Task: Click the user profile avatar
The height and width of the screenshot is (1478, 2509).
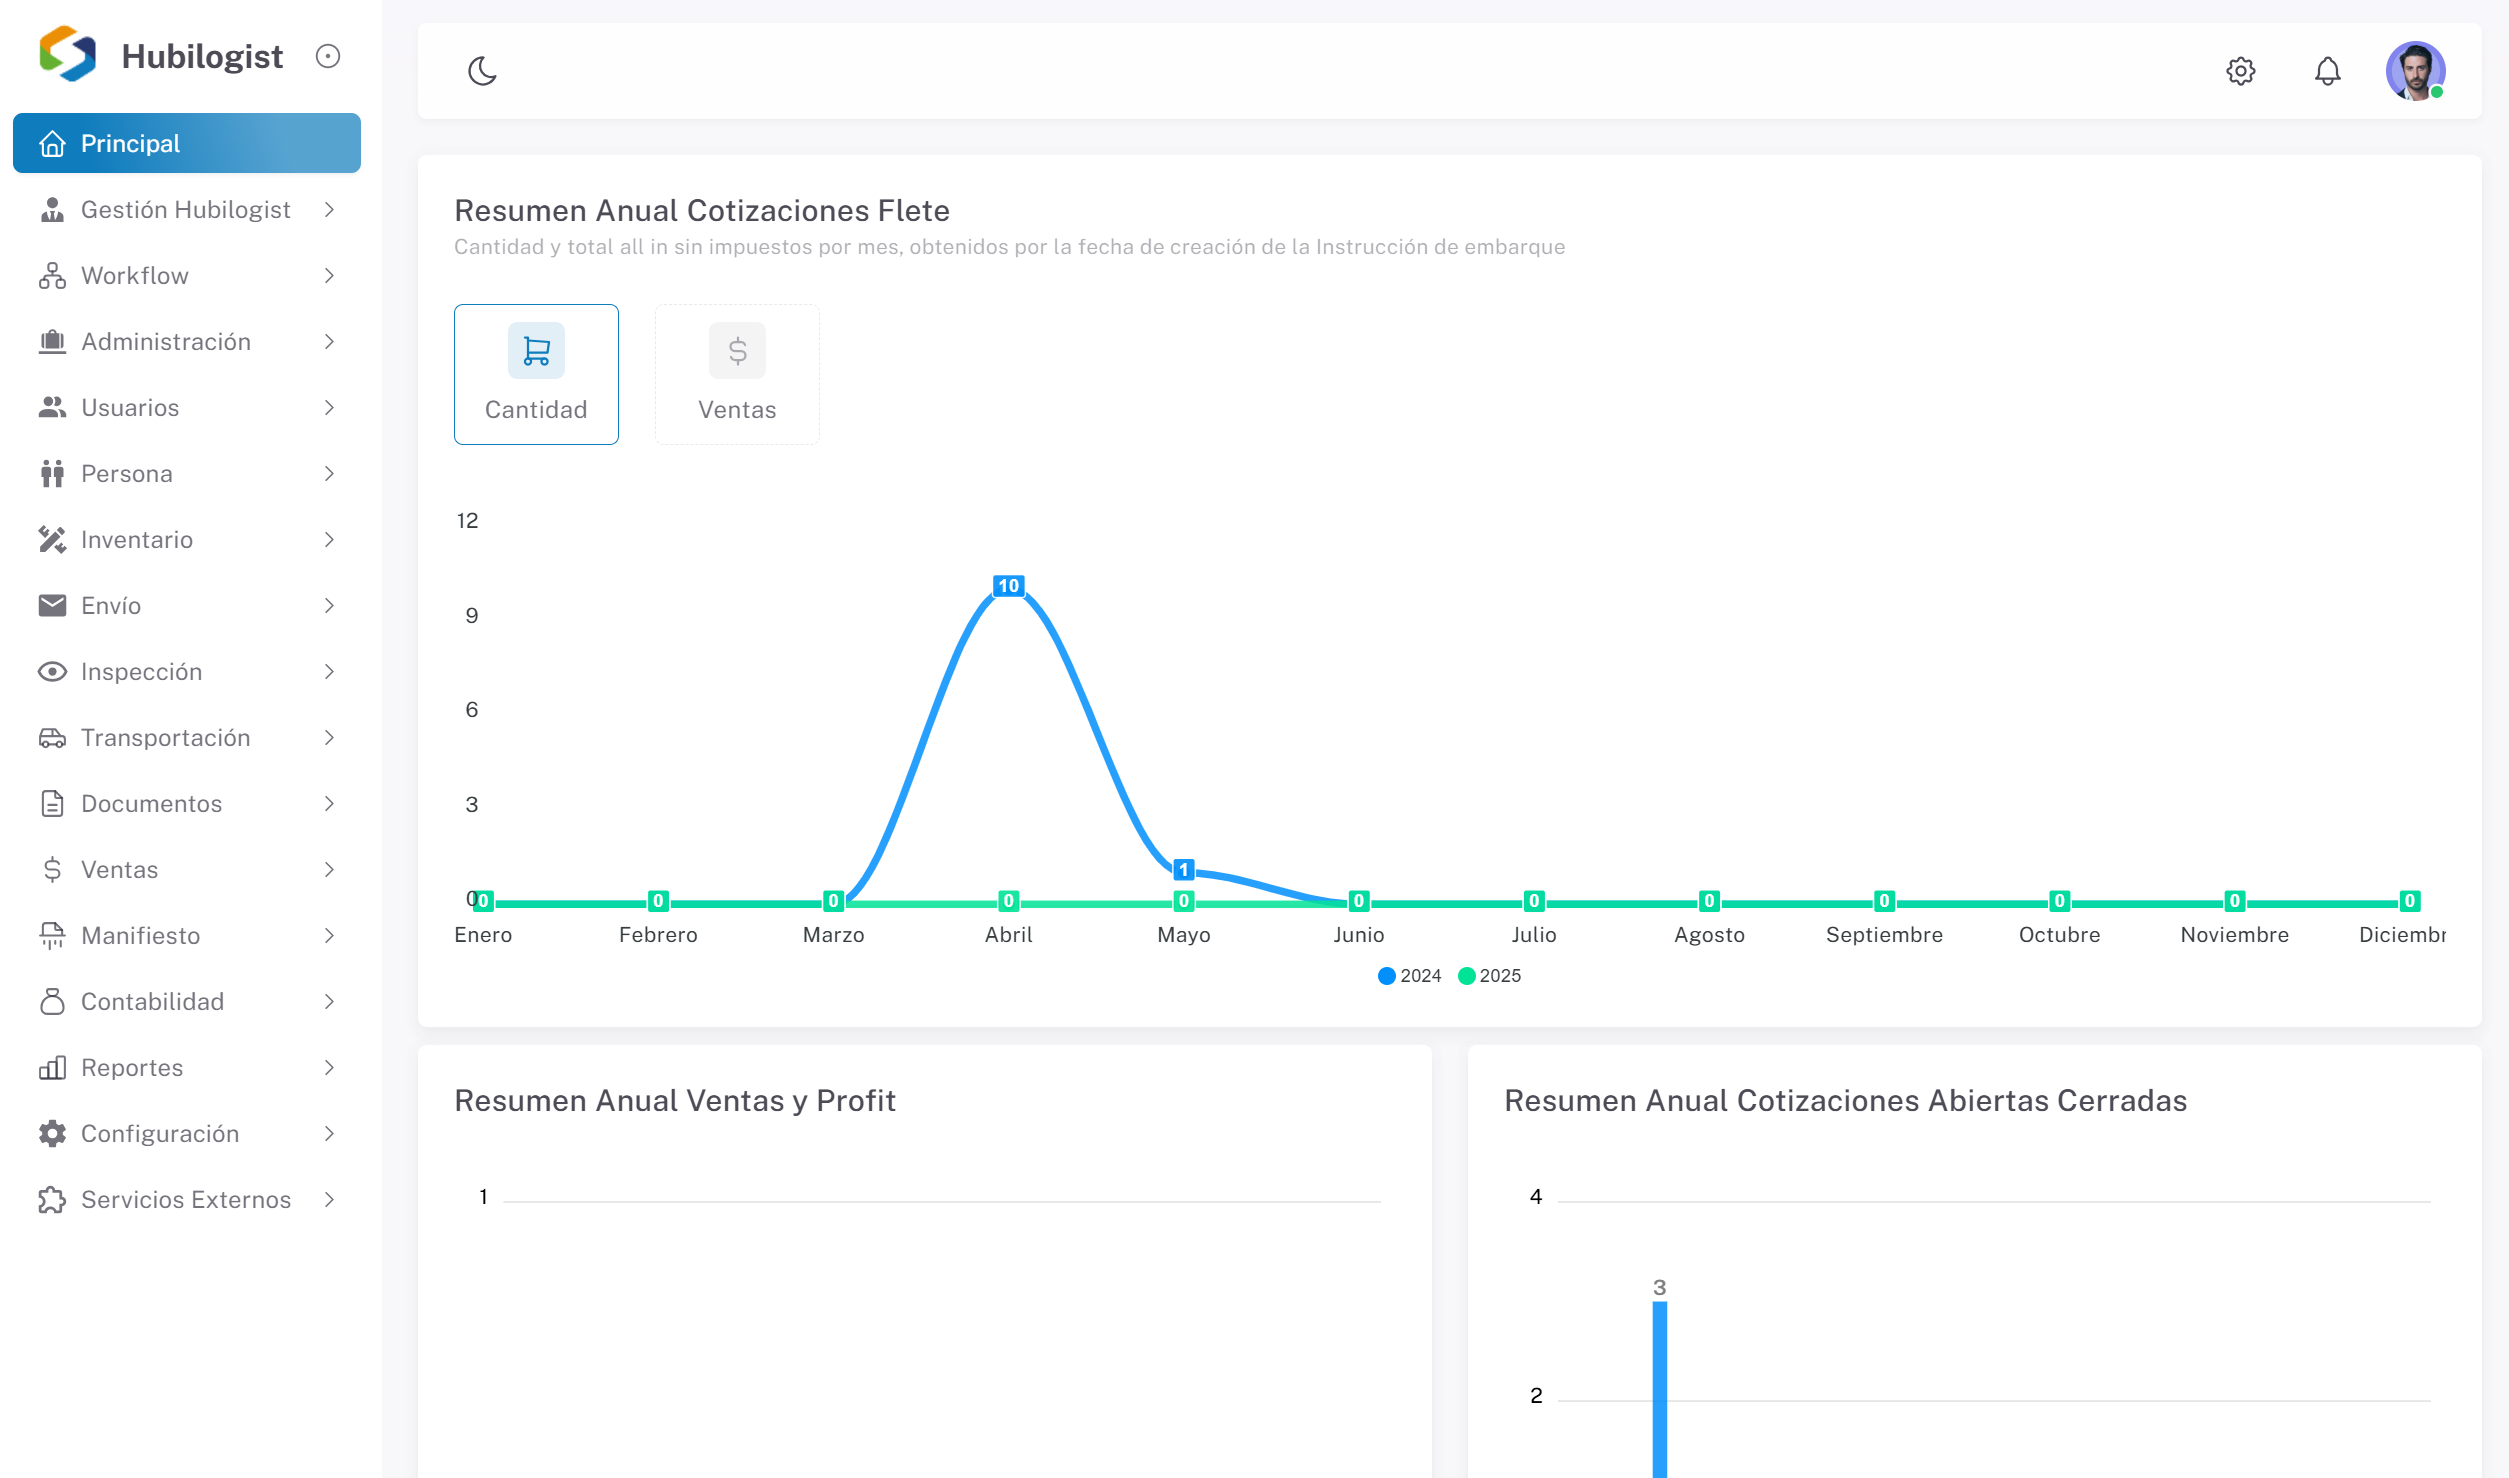Action: pyautogui.click(x=2414, y=71)
